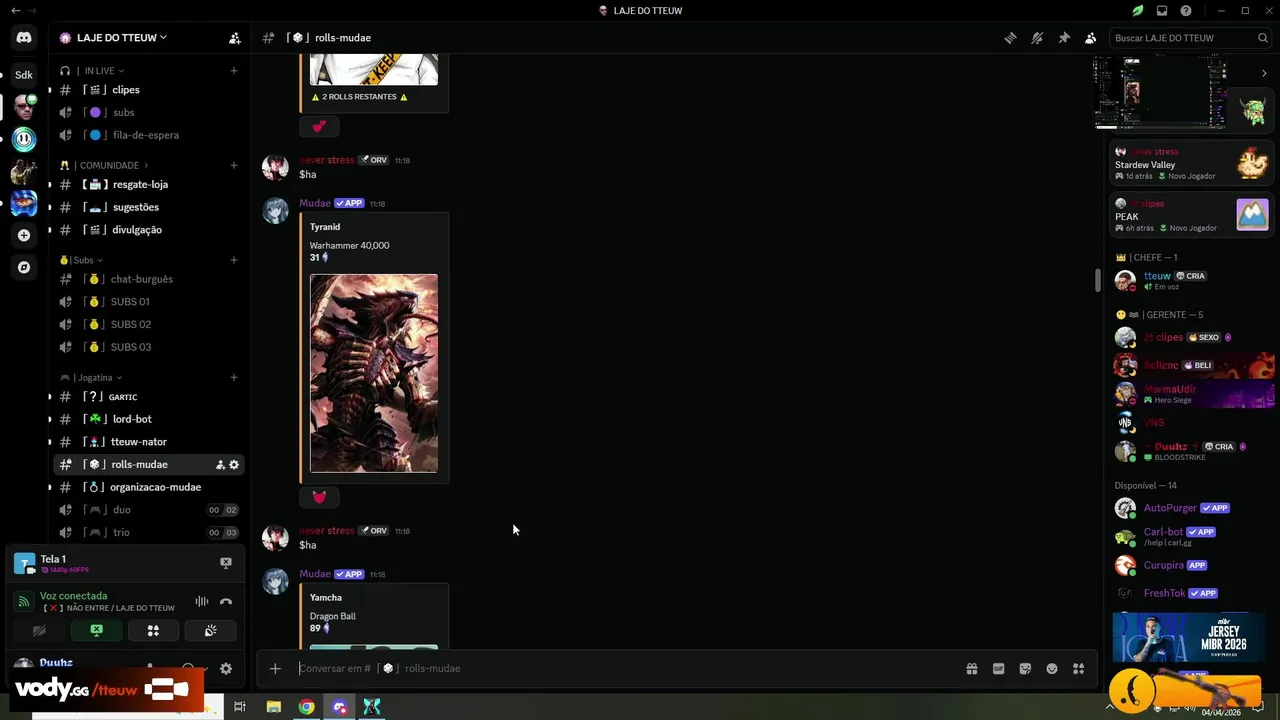Create channel in Subs category
The height and width of the screenshot is (720, 1280).
coord(234,260)
